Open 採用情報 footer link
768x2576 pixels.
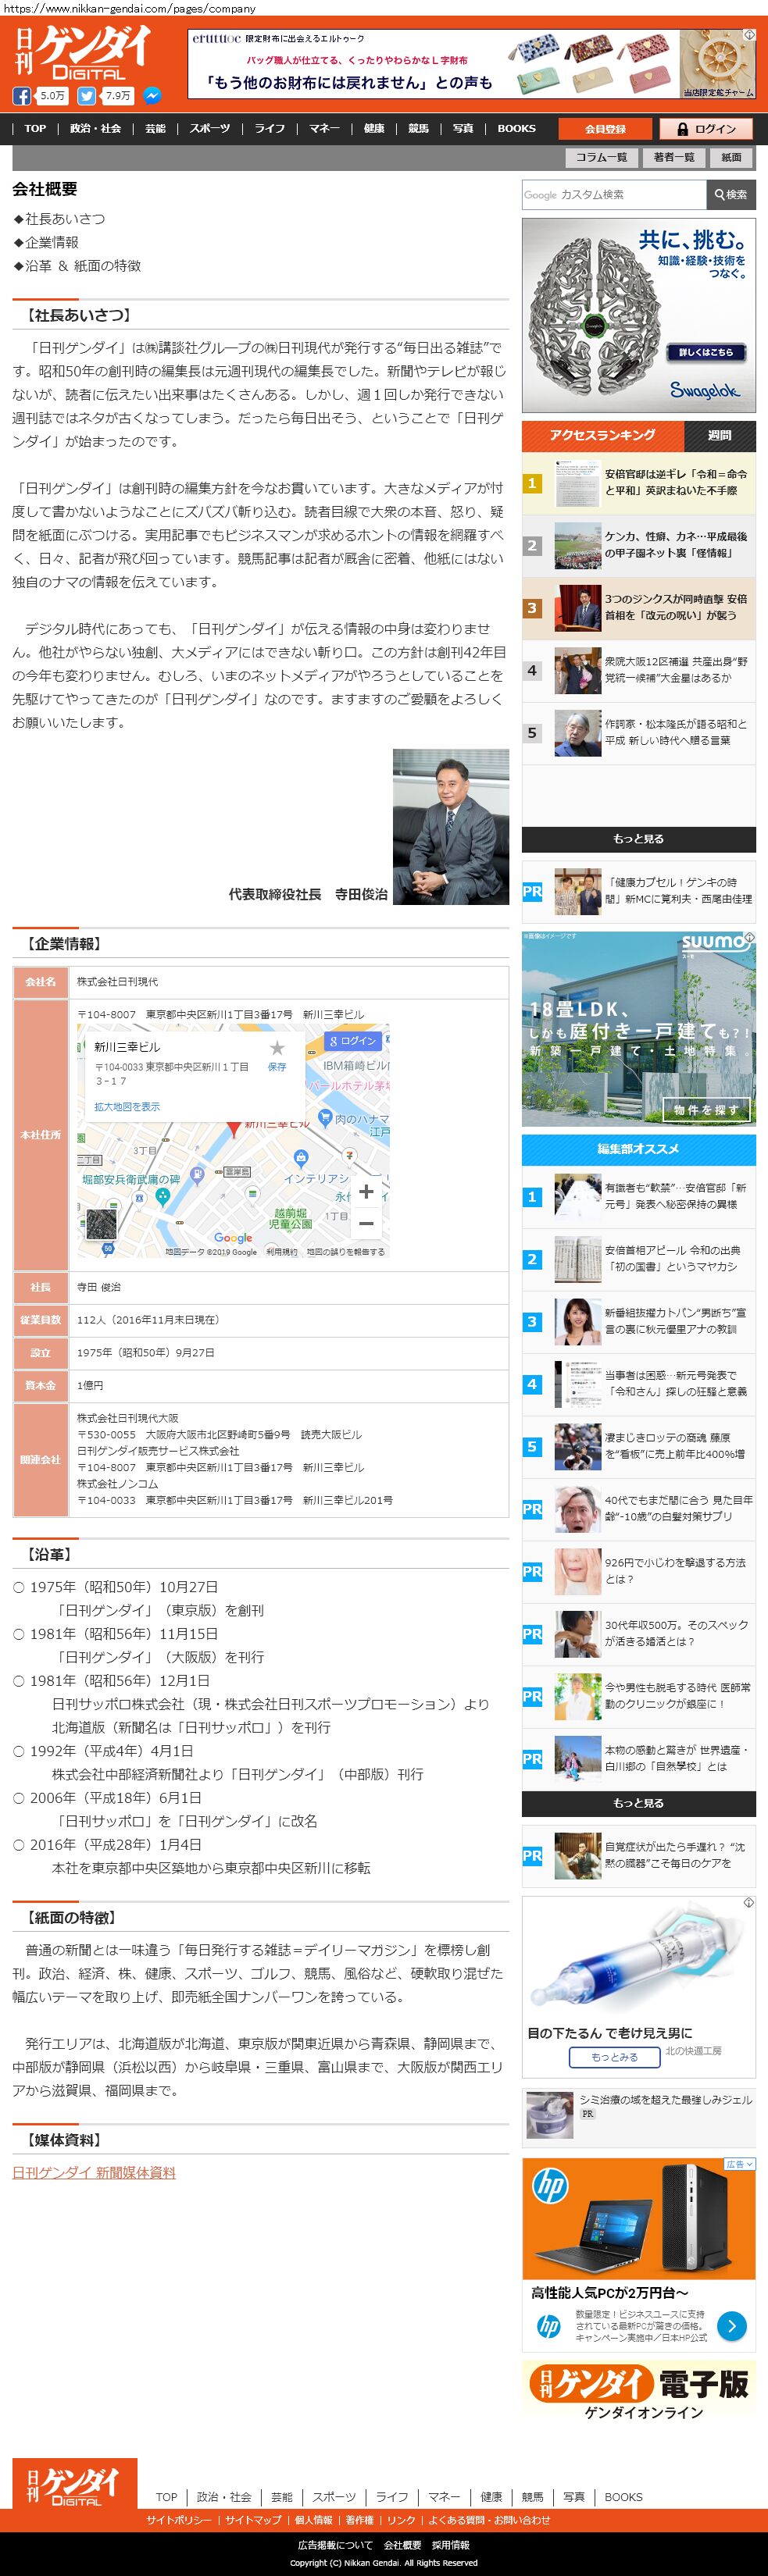click(x=450, y=2545)
